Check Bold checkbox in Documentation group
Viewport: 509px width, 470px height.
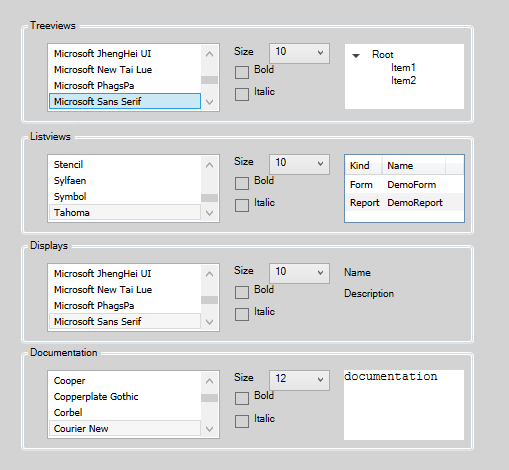point(242,398)
